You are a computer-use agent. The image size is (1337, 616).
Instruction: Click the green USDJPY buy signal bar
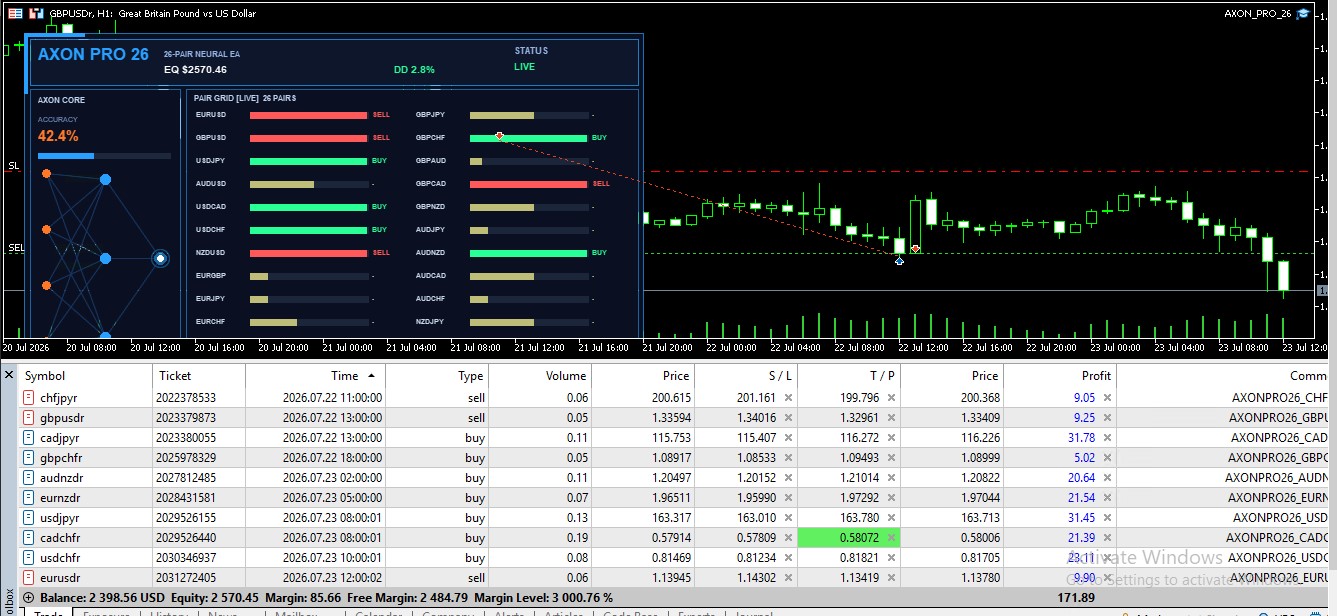pyautogui.click(x=308, y=161)
